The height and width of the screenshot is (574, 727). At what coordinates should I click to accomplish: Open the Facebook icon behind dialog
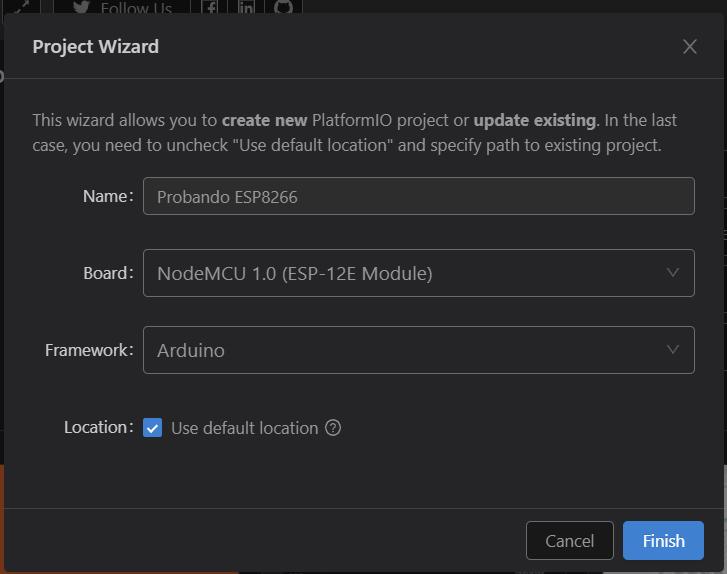(210, 7)
